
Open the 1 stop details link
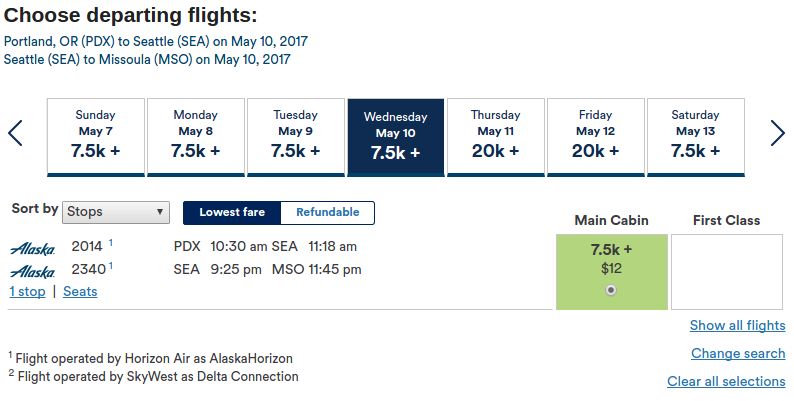(x=27, y=292)
